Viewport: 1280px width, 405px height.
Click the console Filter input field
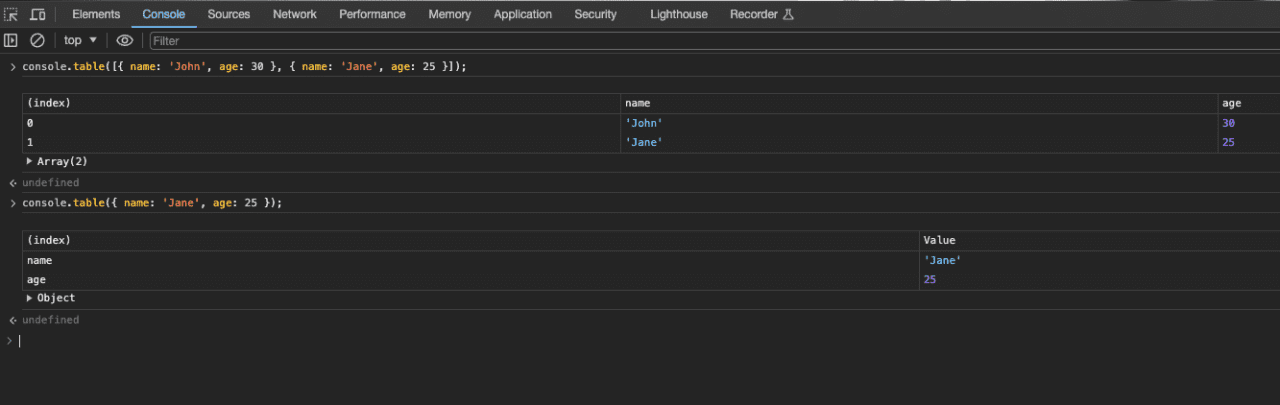click(713, 41)
